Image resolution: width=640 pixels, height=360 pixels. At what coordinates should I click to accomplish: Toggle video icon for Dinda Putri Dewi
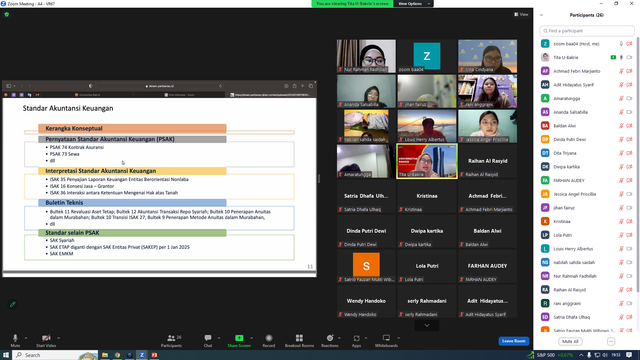click(x=629, y=140)
